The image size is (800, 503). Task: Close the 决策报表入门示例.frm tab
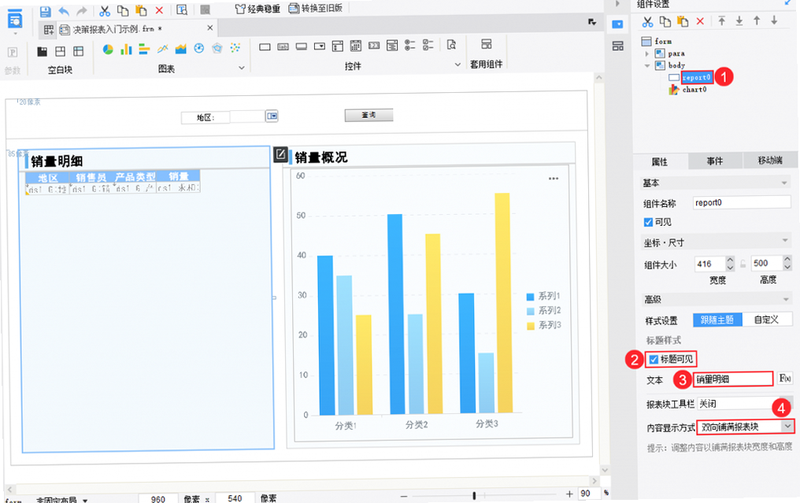click(210, 28)
